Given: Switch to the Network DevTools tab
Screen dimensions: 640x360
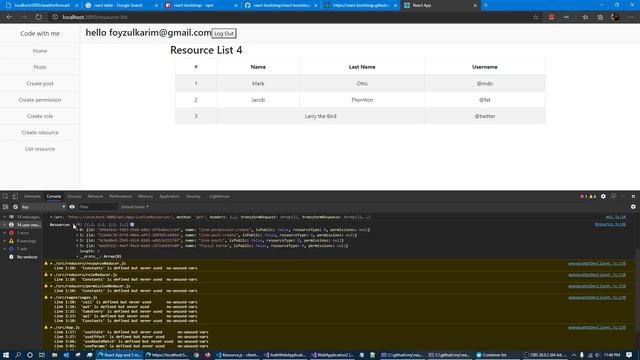Looking at the screenshot, I should tap(95, 196).
